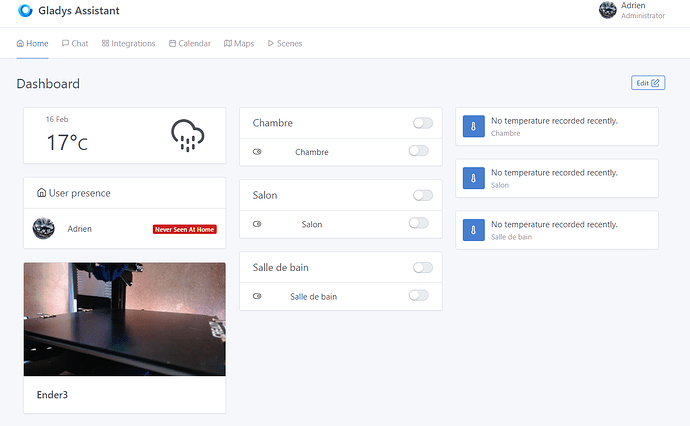
Task: Click the rainy weather cloud icon
Action: [x=187, y=135]
